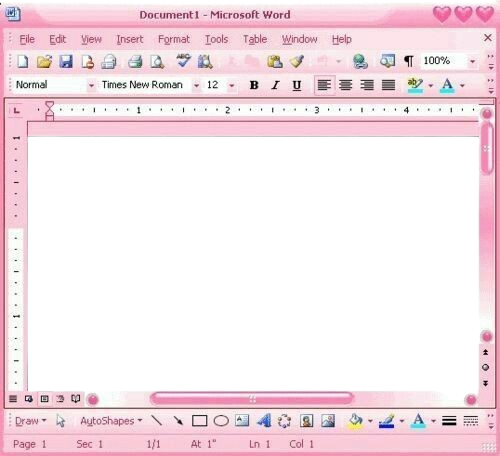500x456 pixels.
Task: Insert diagram or organization chart
Action: click(284, 421)
